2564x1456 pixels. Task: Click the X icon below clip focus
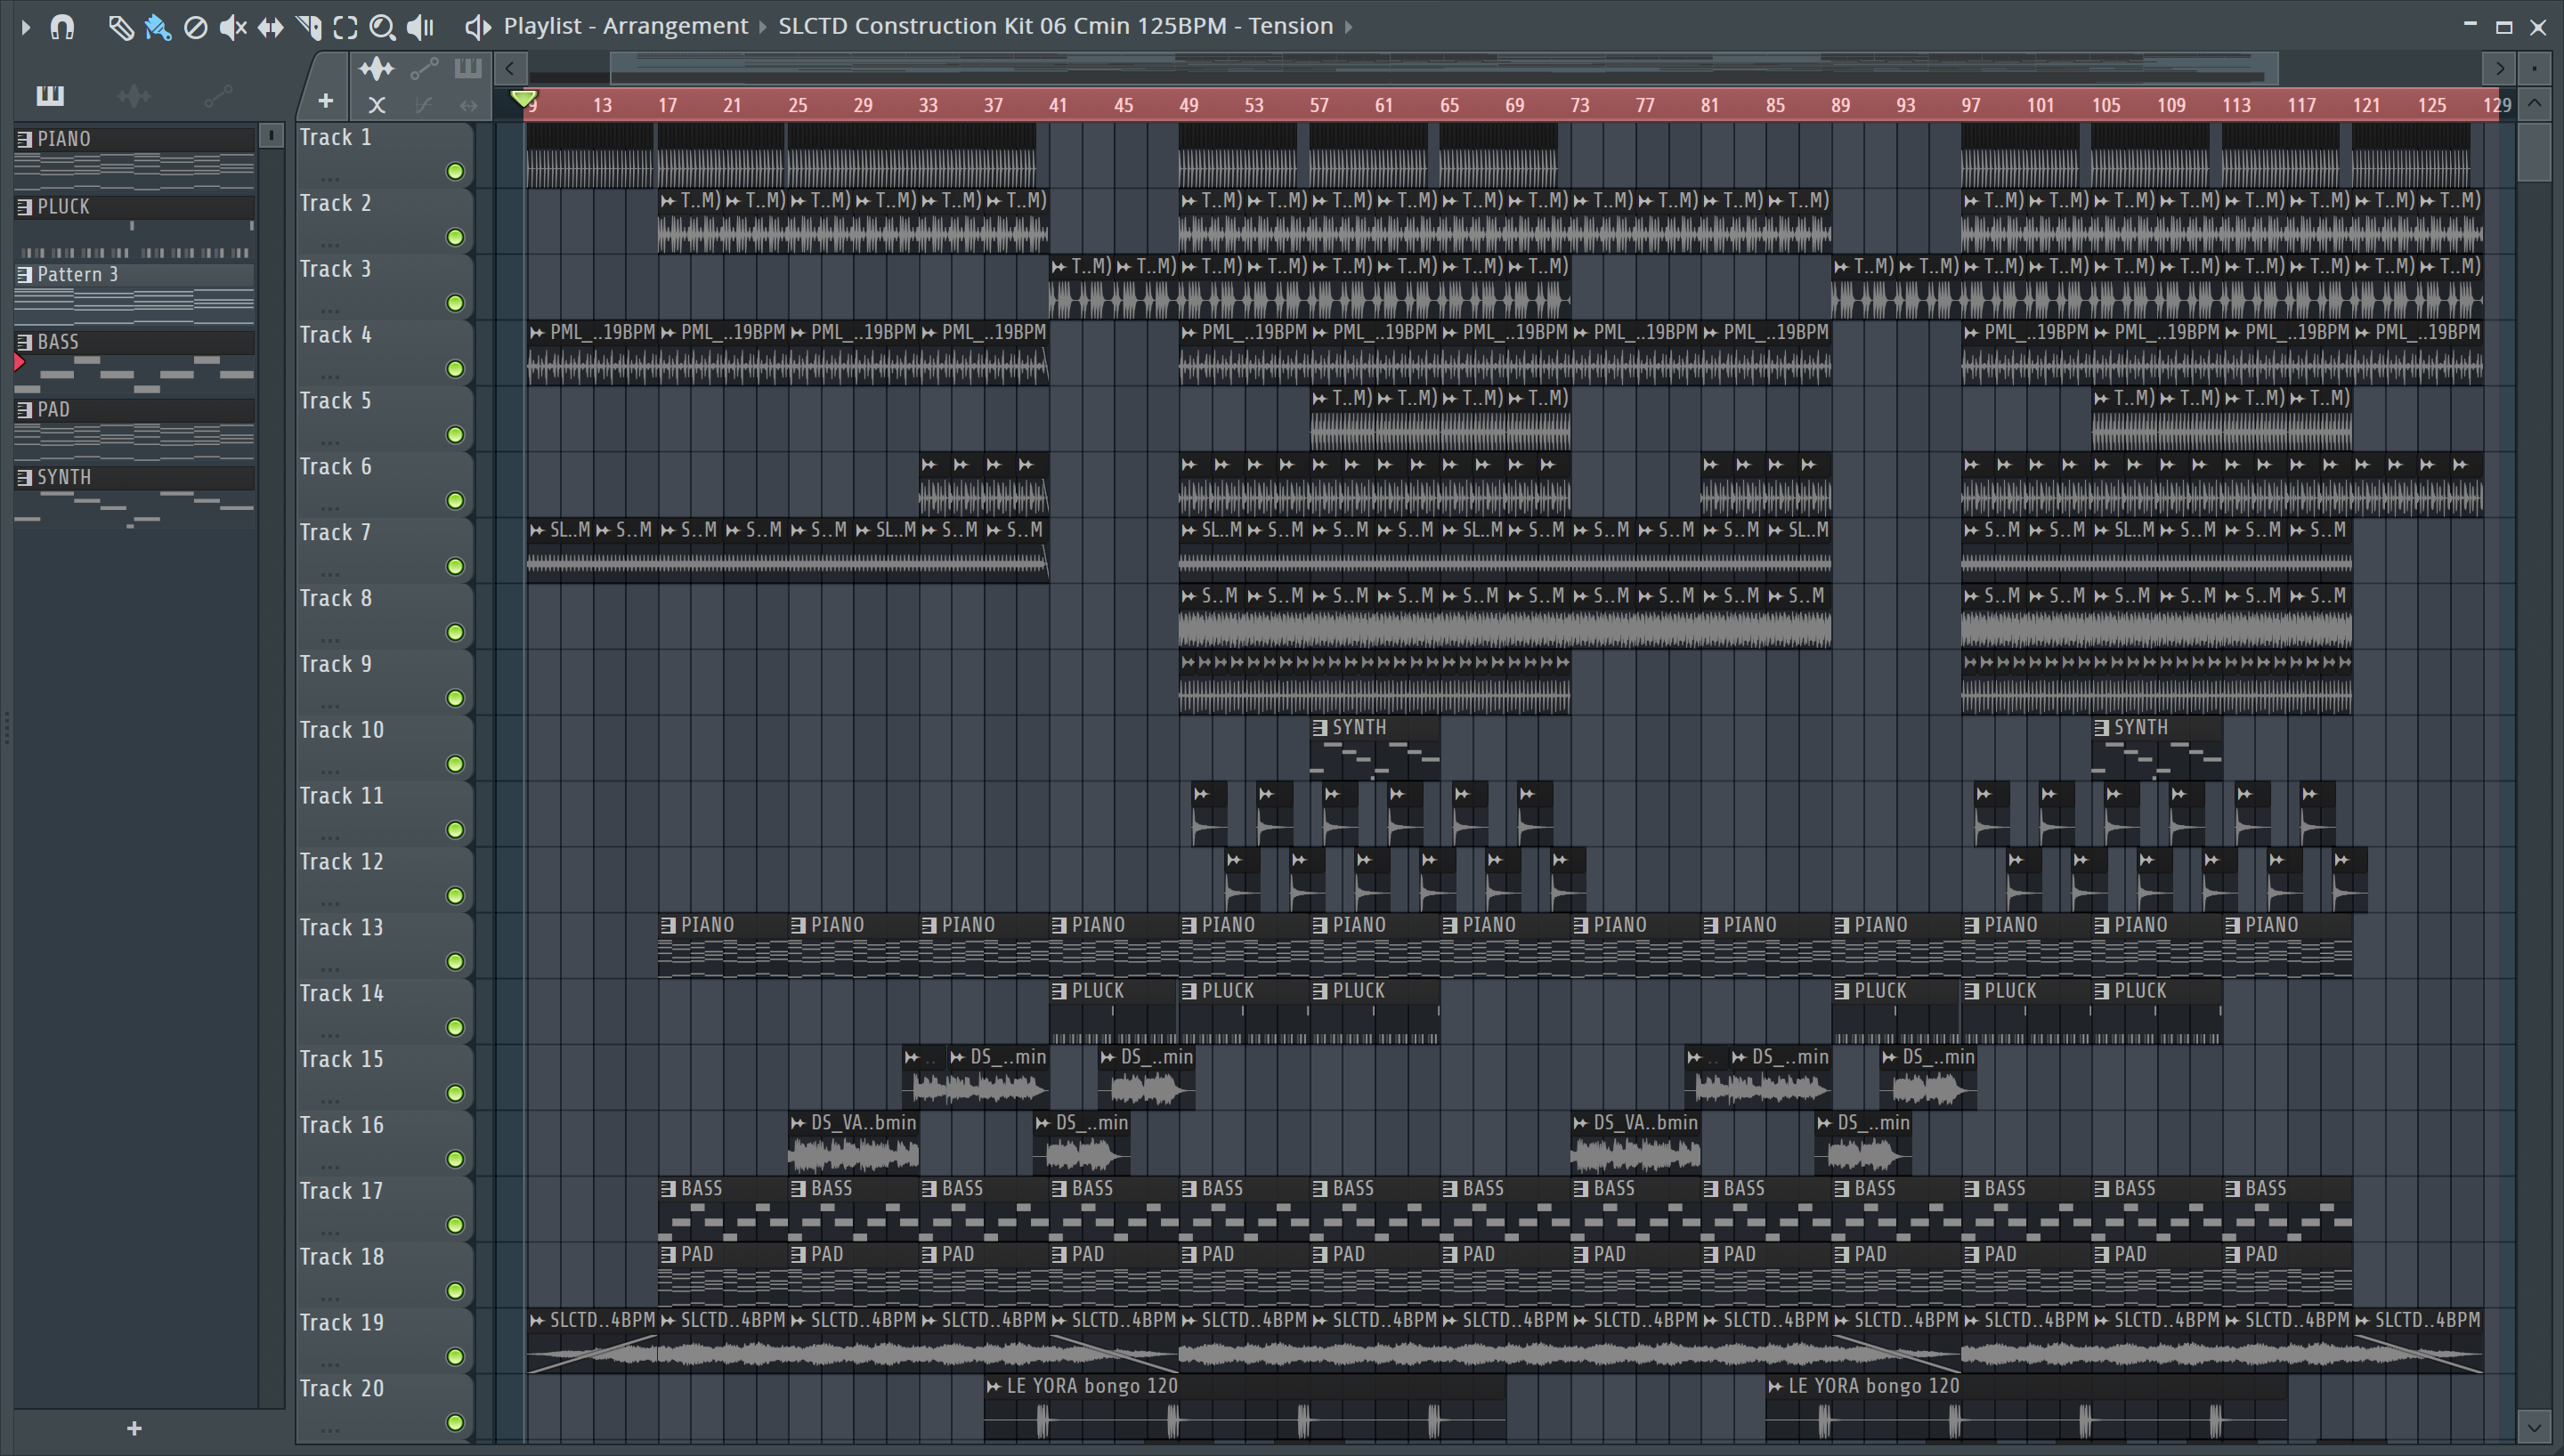pos(377,104)
